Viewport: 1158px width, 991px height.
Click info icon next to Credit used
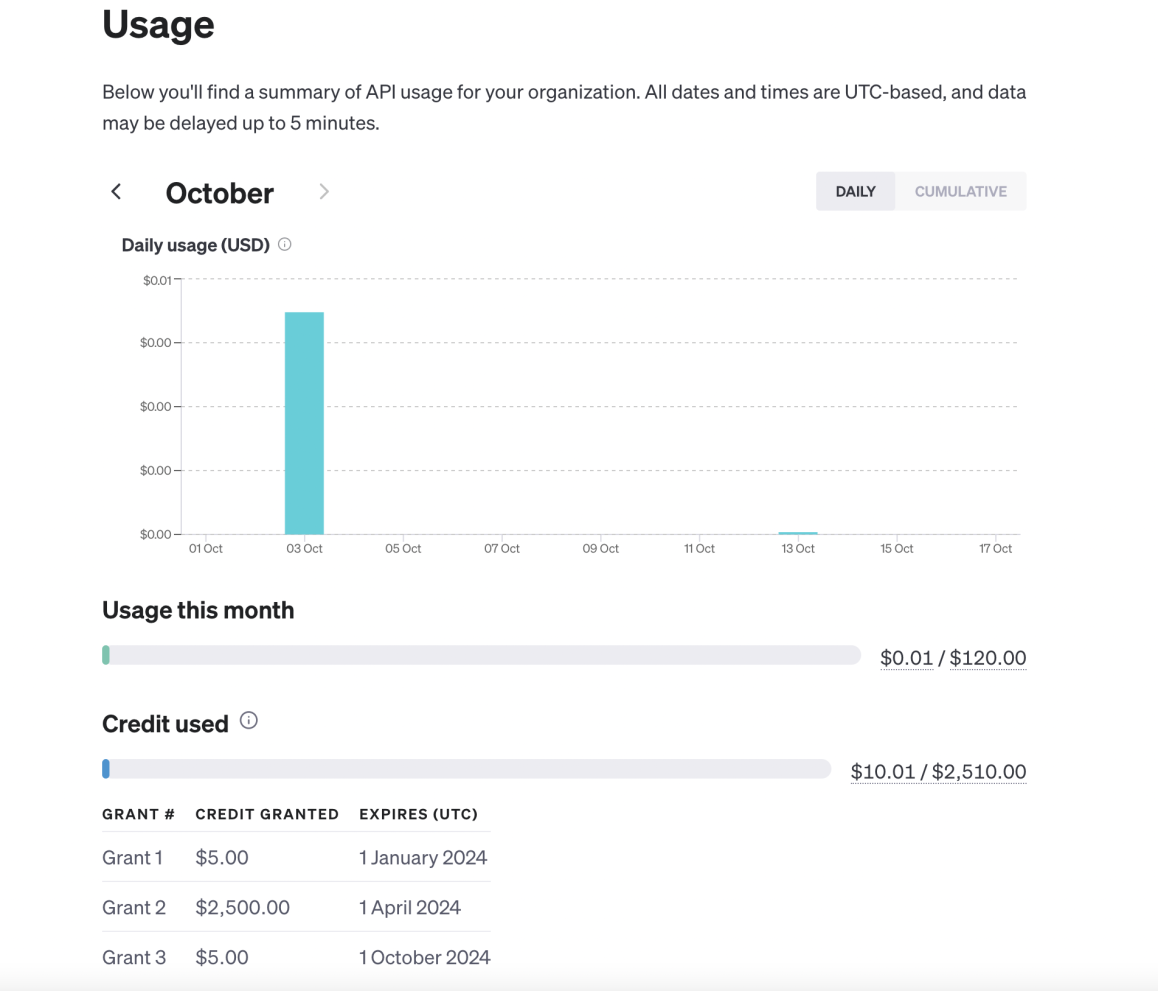click(249, 721)
